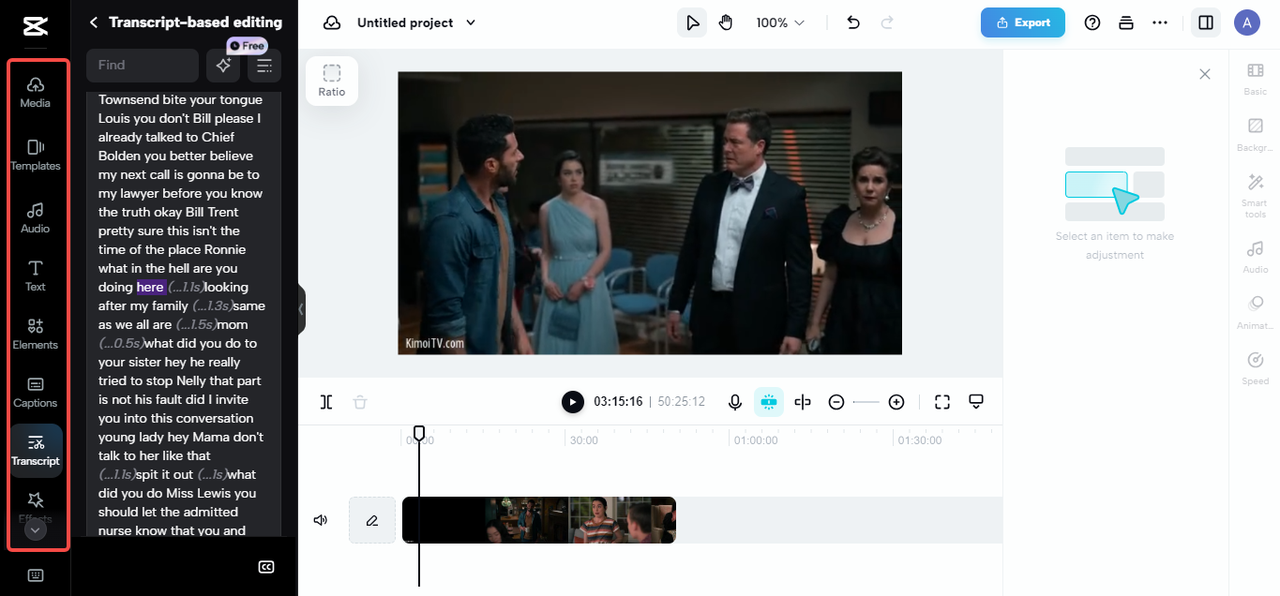
Task: Open Untitled project name dropdown
Action: (417, 22)
